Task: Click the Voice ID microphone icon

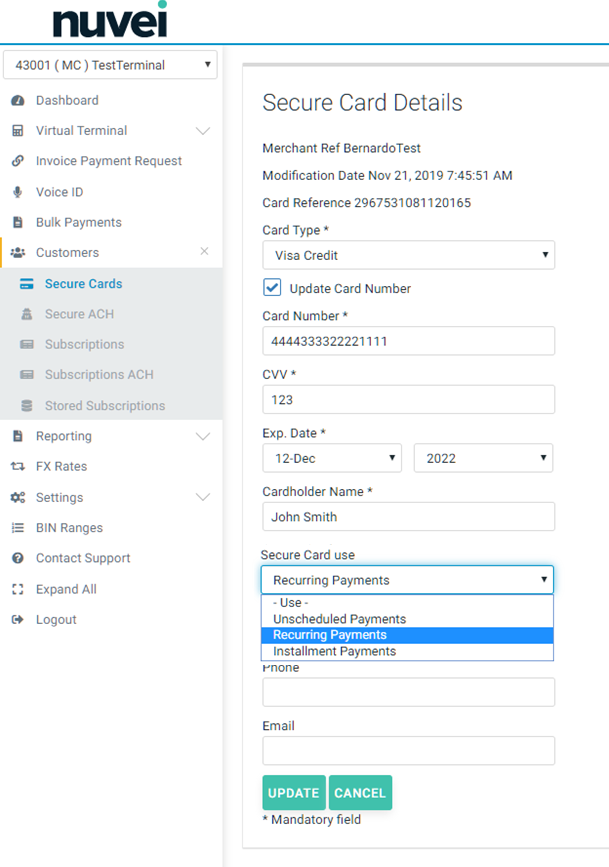Action: click(17, 192)
